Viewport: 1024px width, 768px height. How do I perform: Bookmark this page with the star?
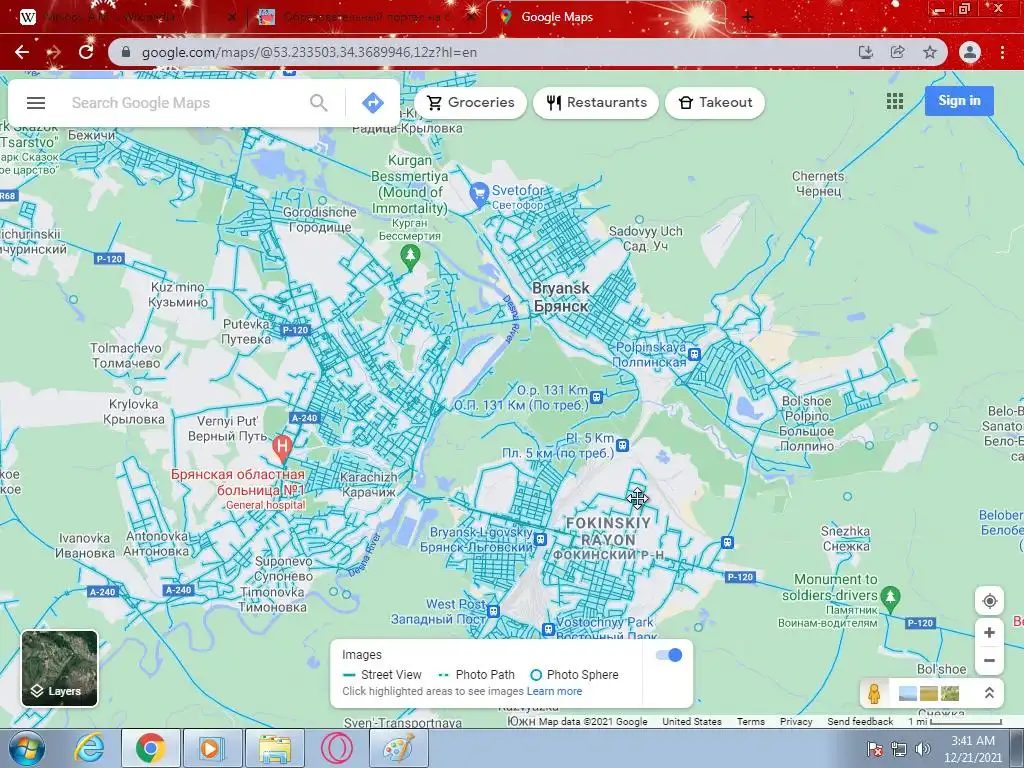929,52
